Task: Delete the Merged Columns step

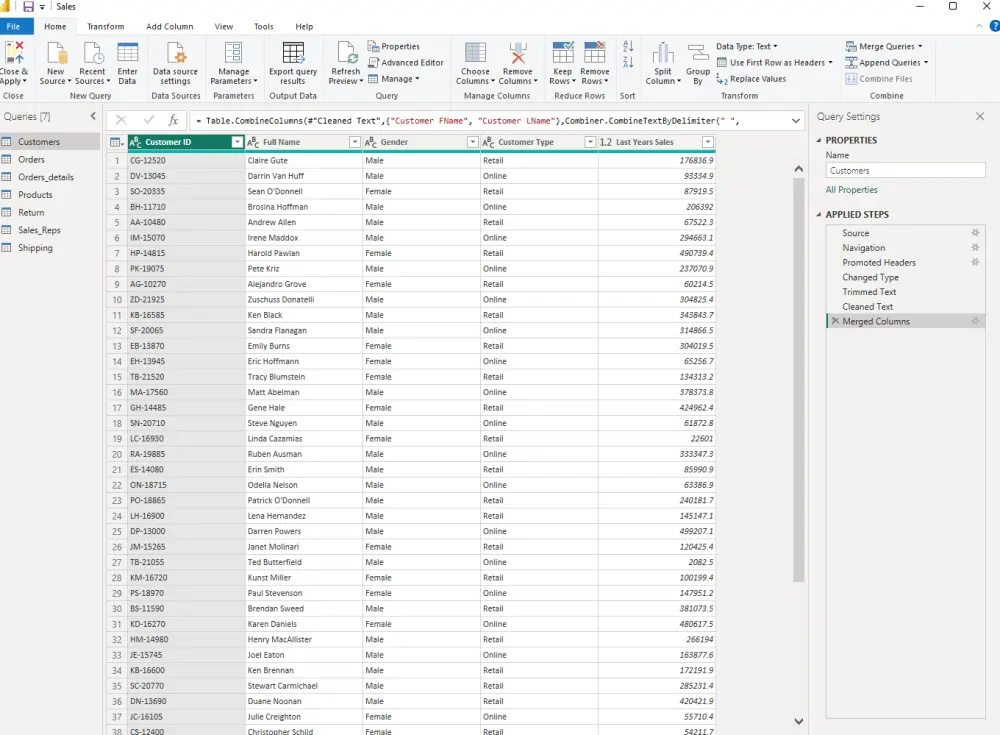Action: coord(835,321)
